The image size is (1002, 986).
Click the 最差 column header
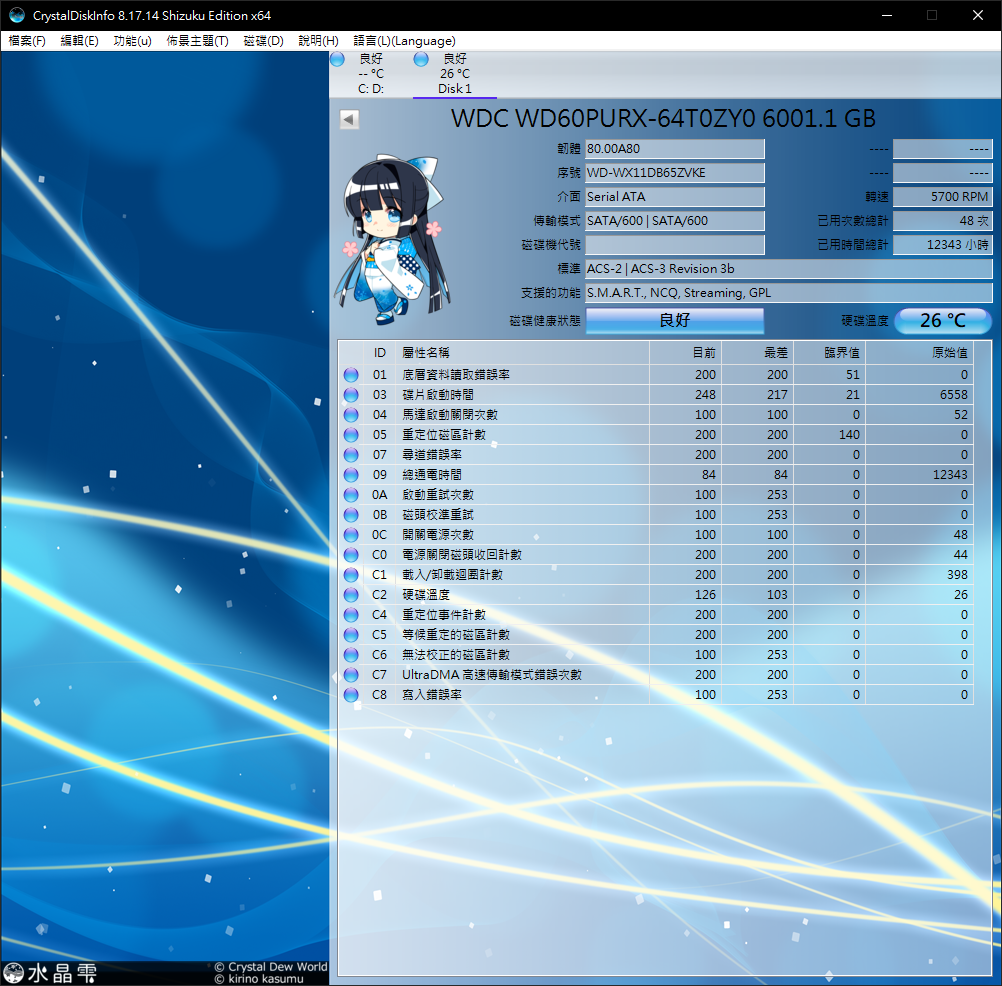[758, 353]
